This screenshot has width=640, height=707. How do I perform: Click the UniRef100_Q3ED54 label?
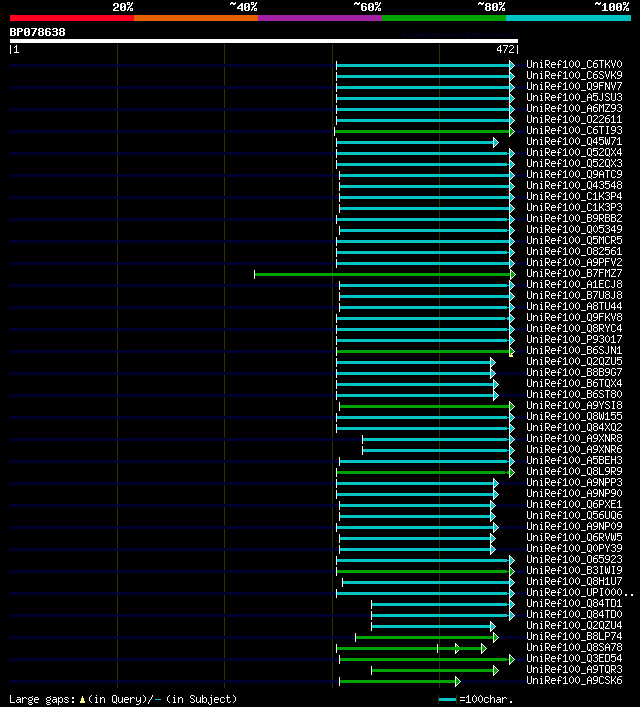click(x=574, y=658)
